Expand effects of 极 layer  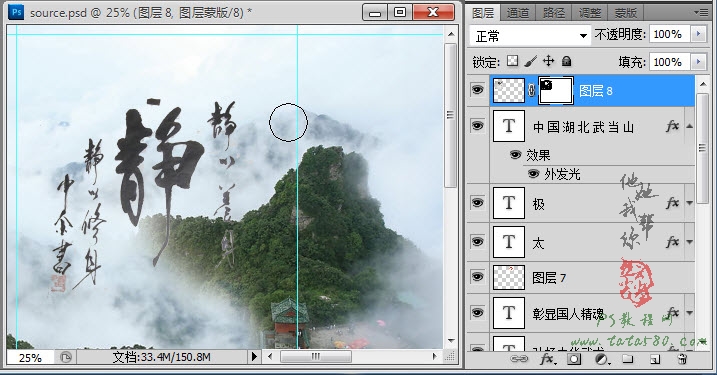pyautogui.click(x=689, y=203)
